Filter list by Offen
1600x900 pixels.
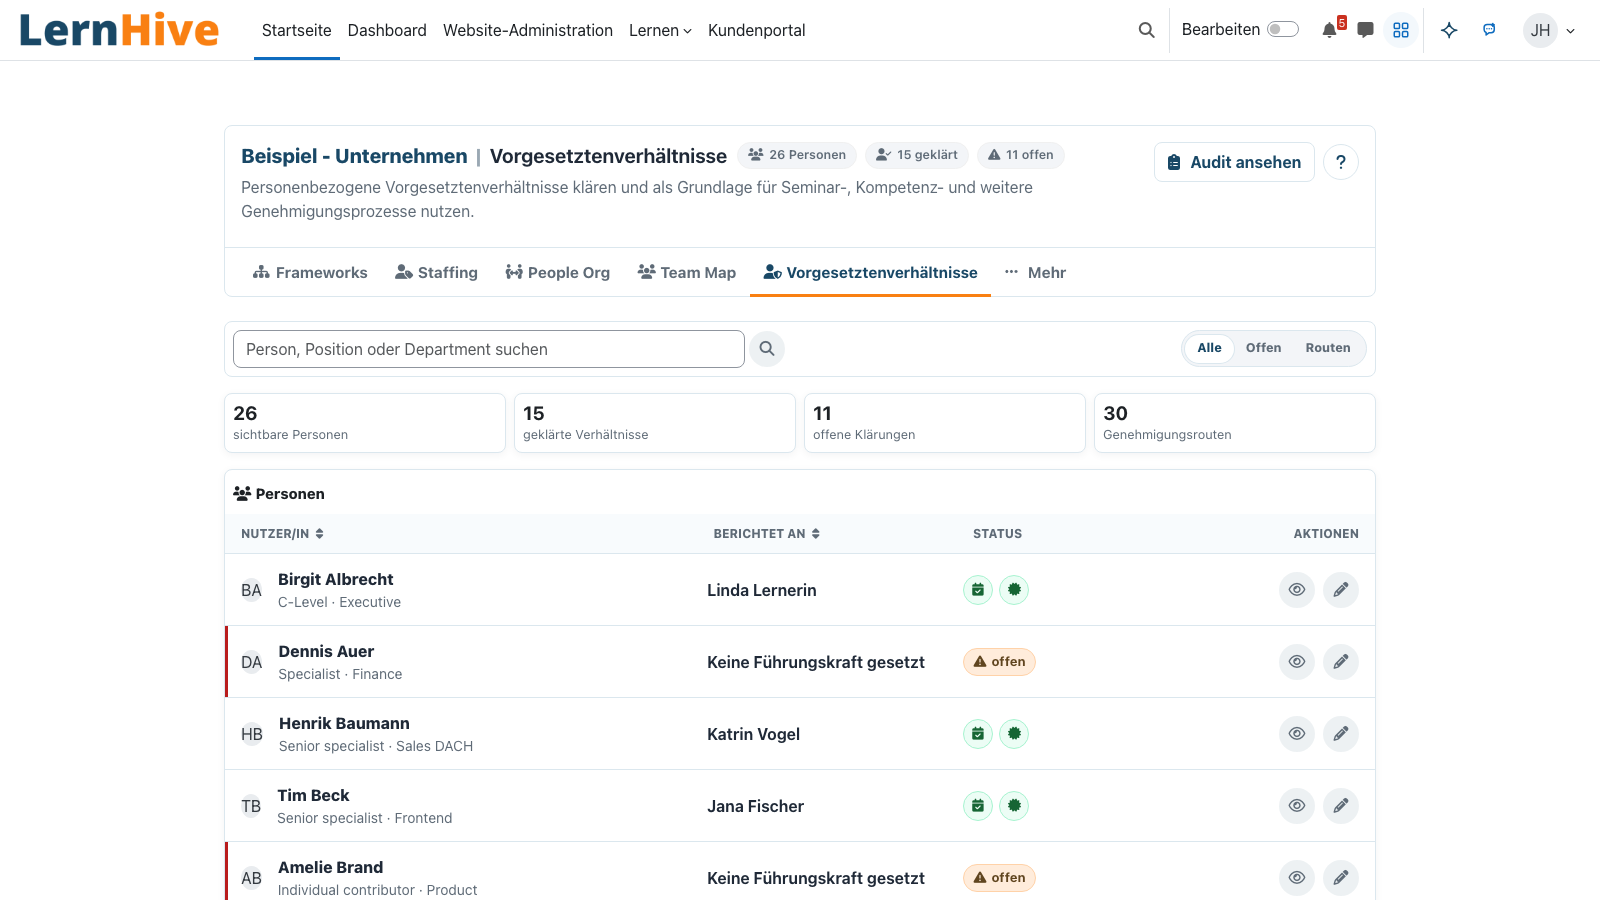(1263, 348)
